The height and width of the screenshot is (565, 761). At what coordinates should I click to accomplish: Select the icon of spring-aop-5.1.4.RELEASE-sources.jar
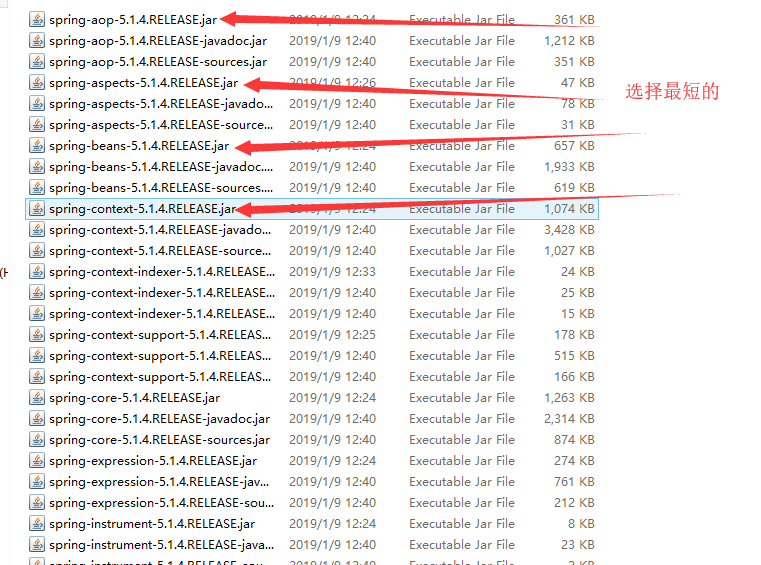(x=37, y=62)
